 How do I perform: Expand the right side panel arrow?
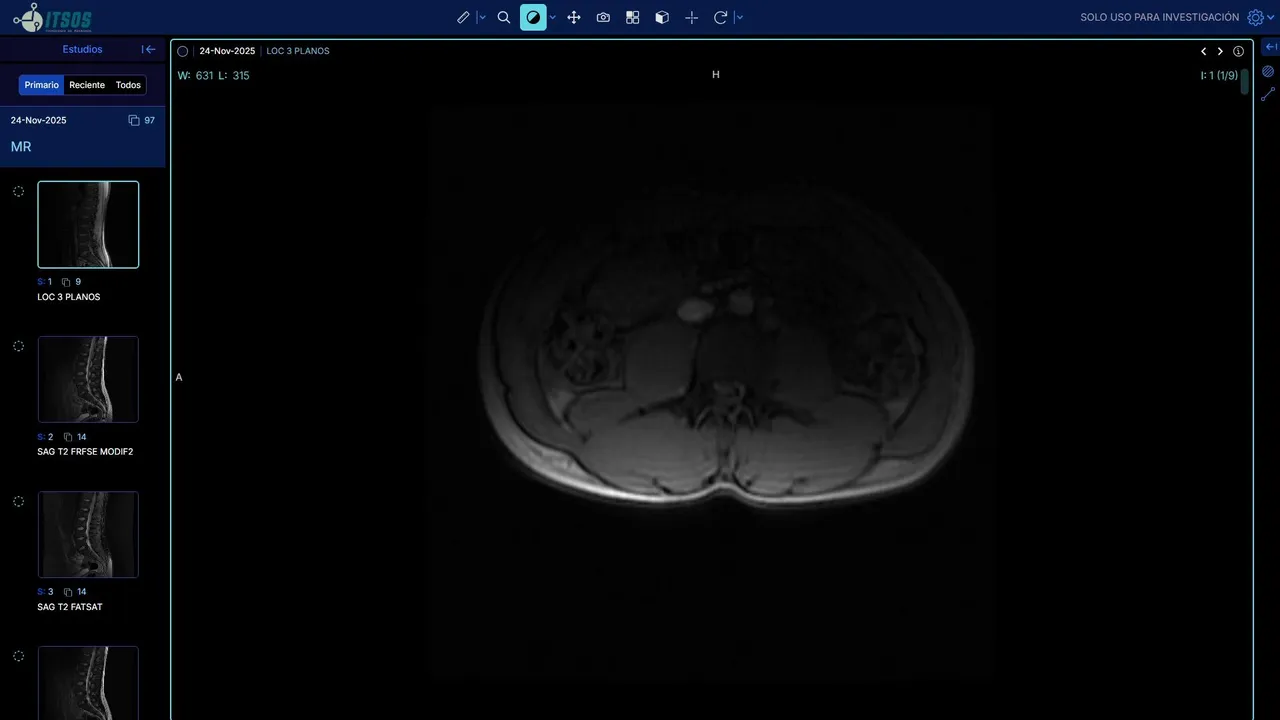pos(1270,47)
